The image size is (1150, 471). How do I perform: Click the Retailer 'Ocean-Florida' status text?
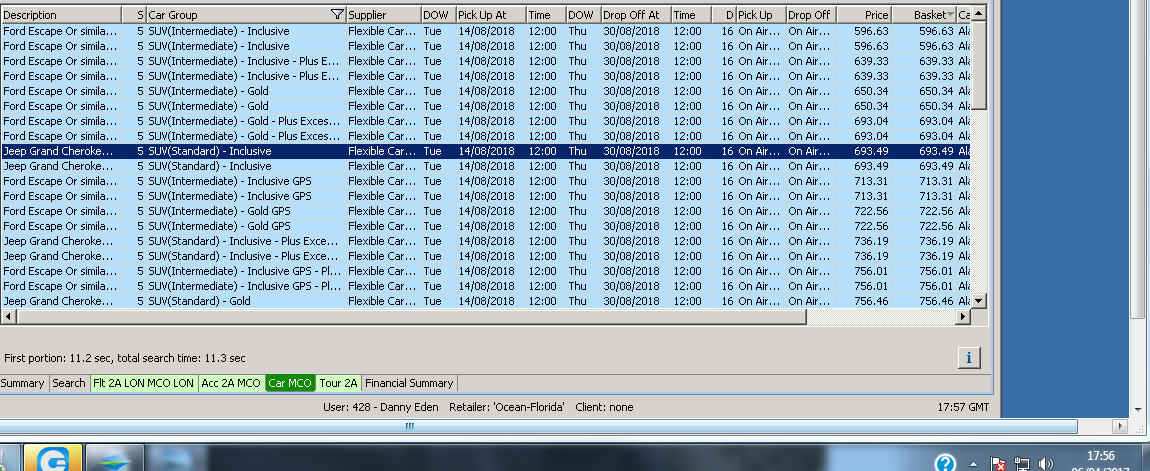click(507, 406)
